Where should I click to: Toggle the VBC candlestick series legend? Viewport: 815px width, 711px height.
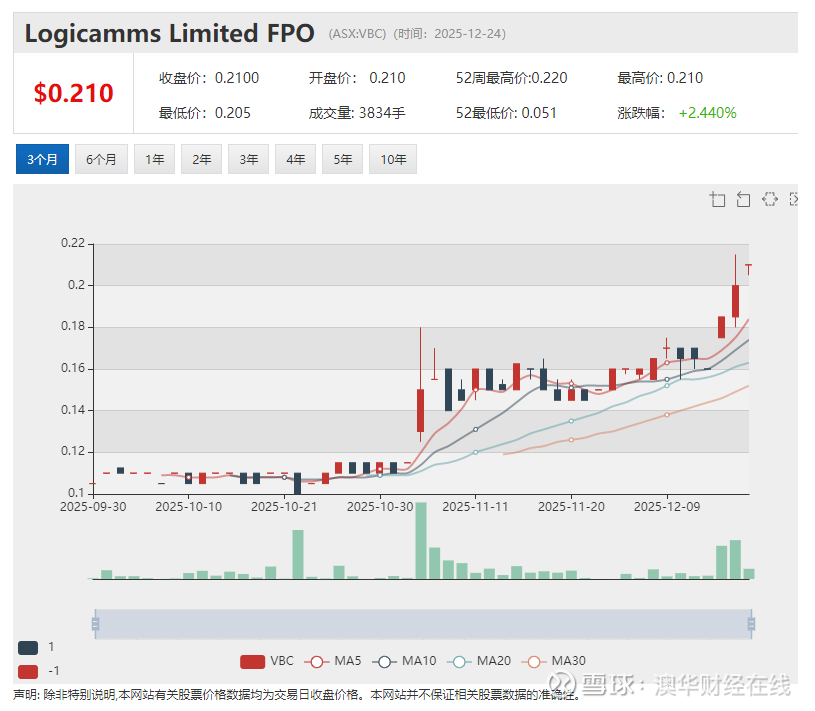(x=267, y=661)
